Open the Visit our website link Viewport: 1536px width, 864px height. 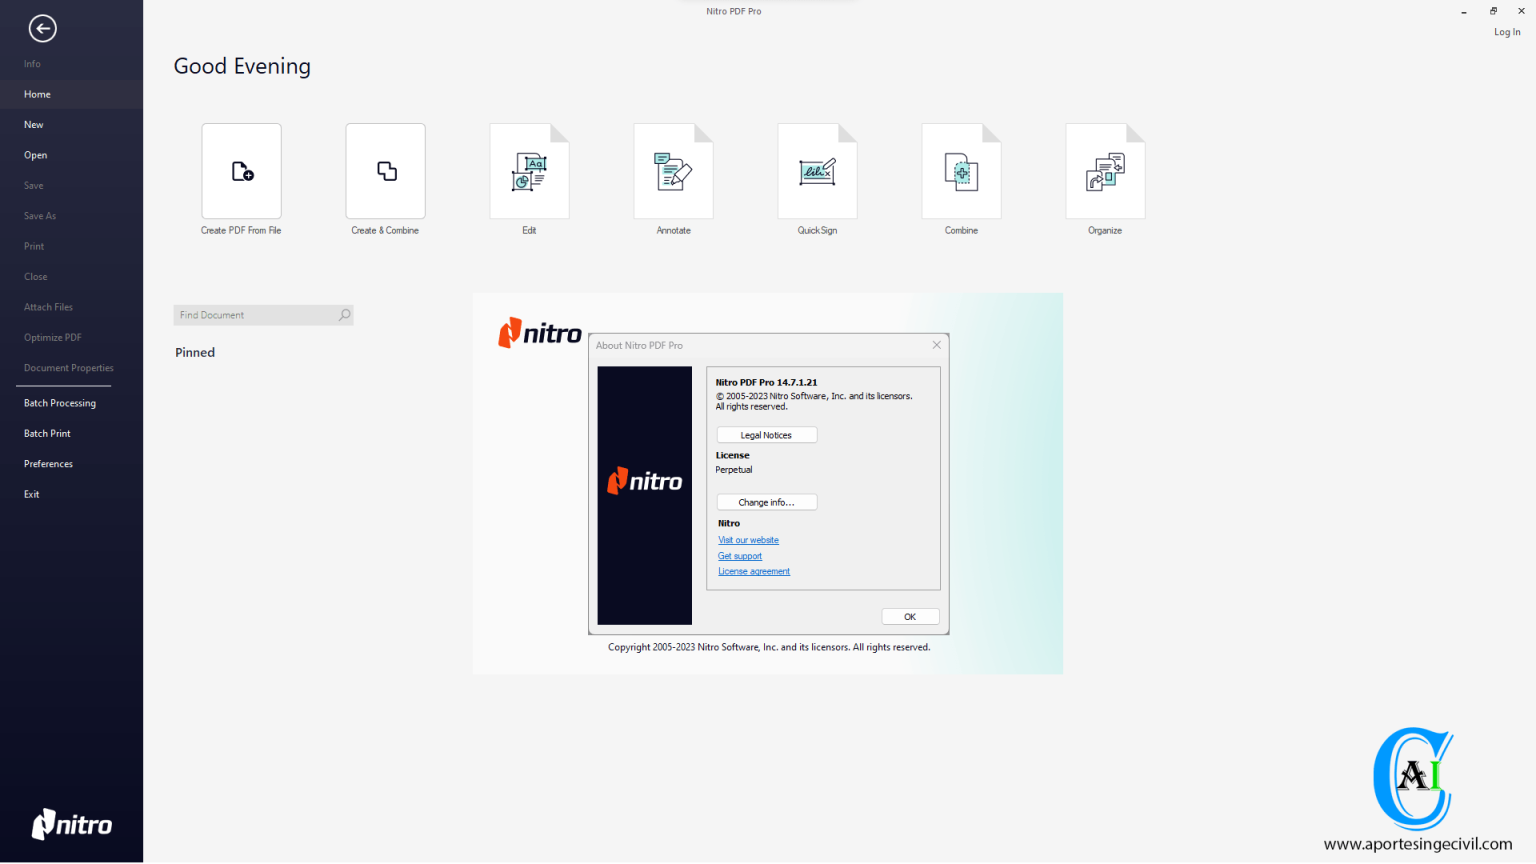pyautogui.click(x=748, y=539)
